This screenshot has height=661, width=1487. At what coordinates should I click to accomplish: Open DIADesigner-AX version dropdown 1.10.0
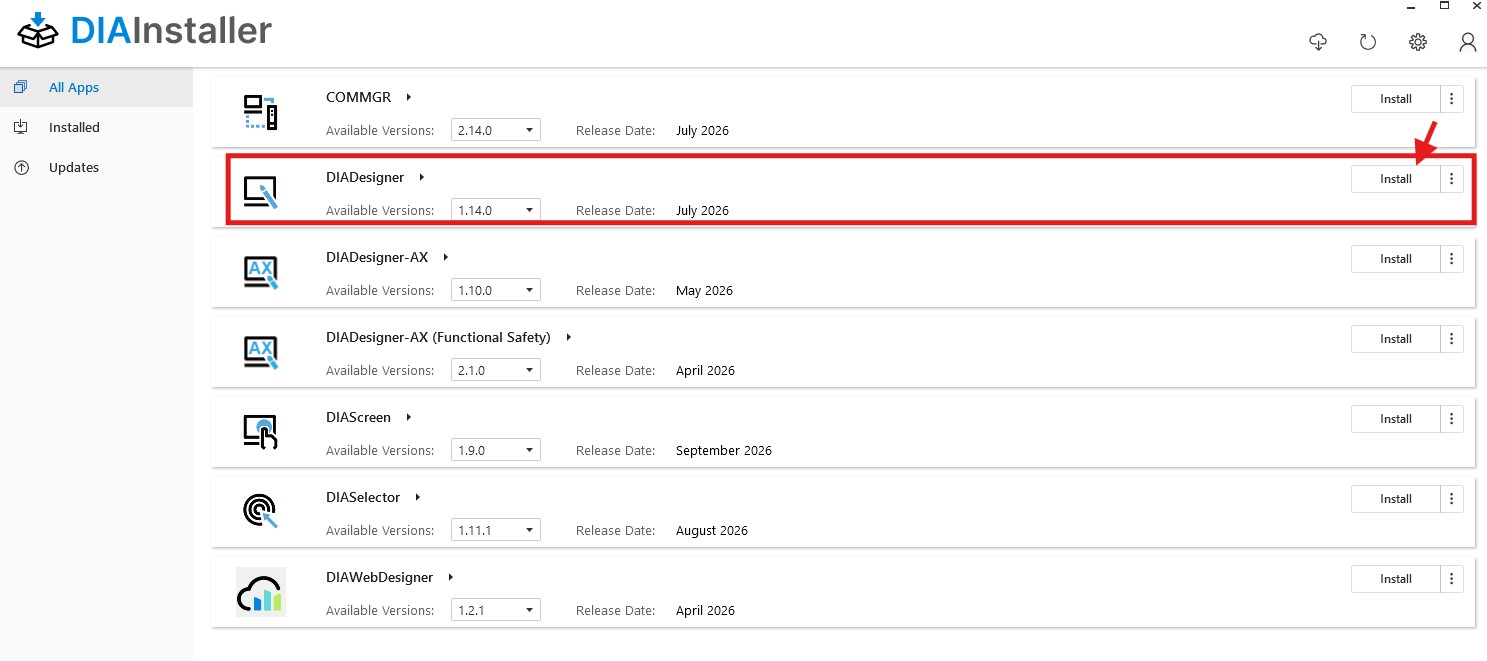496,290
